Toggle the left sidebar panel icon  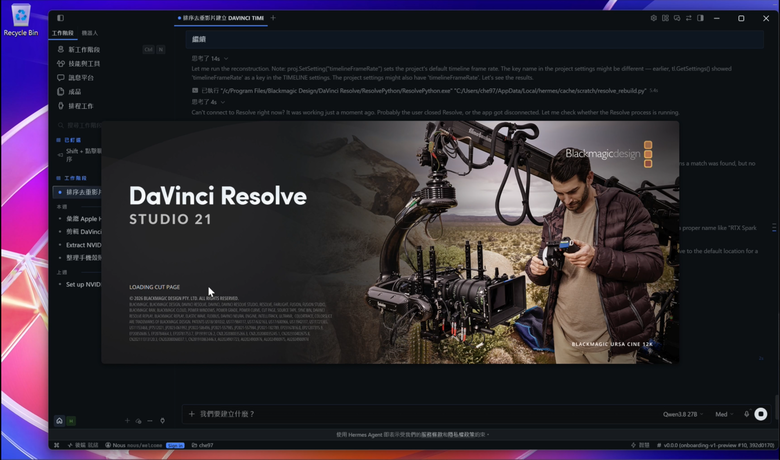pos(60,18)
